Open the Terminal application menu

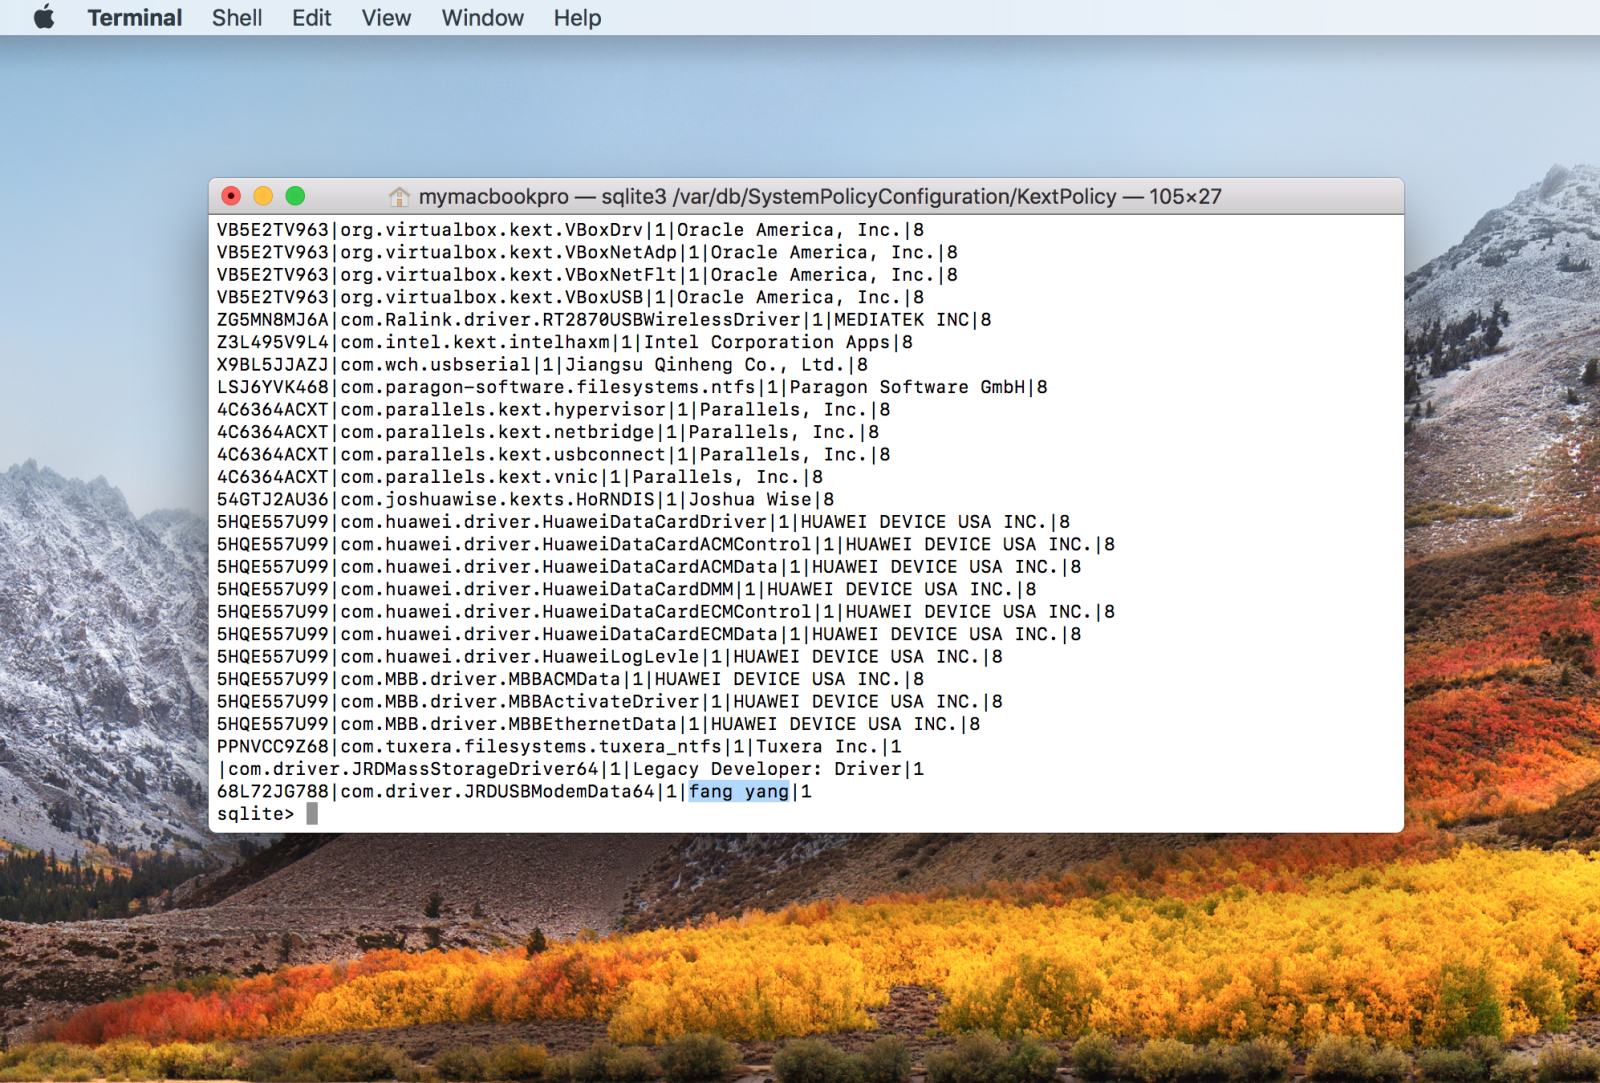pos(135,18)
